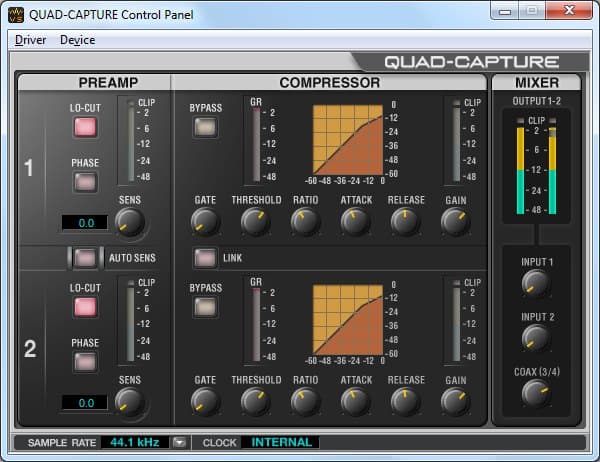Click channel 2 GATE knob
The image size is (600, 462).
click(x=205, y=402)
